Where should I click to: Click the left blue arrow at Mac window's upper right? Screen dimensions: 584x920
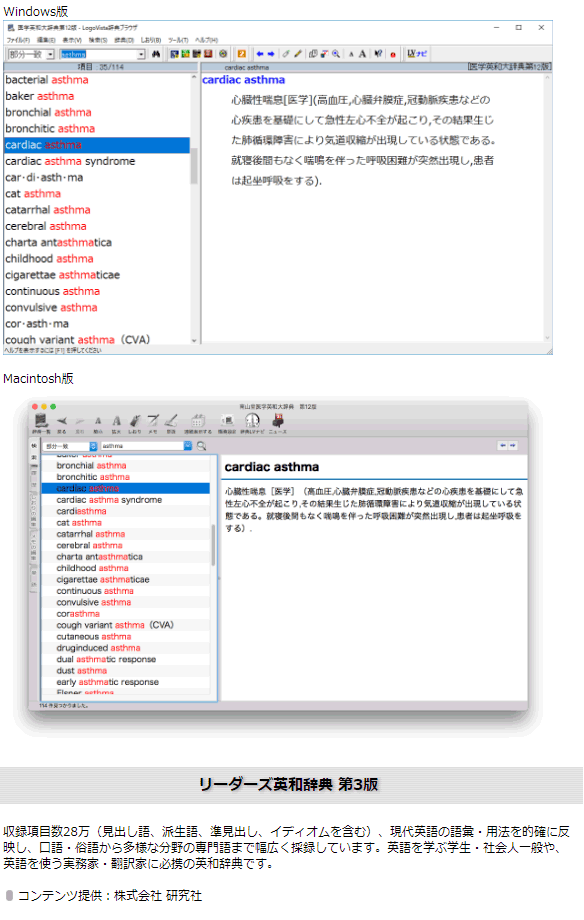[x=503, y=446]
